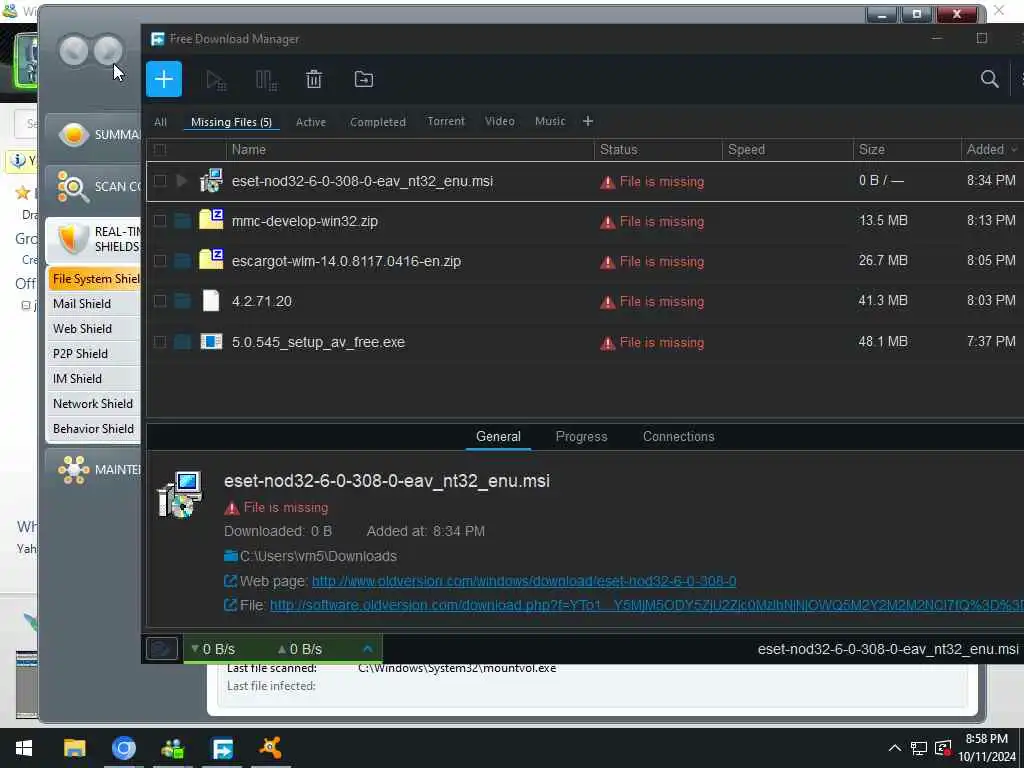Click the Speed column header
The height and width of the screenshot is (768, 1024).
[x=788, y=150]
